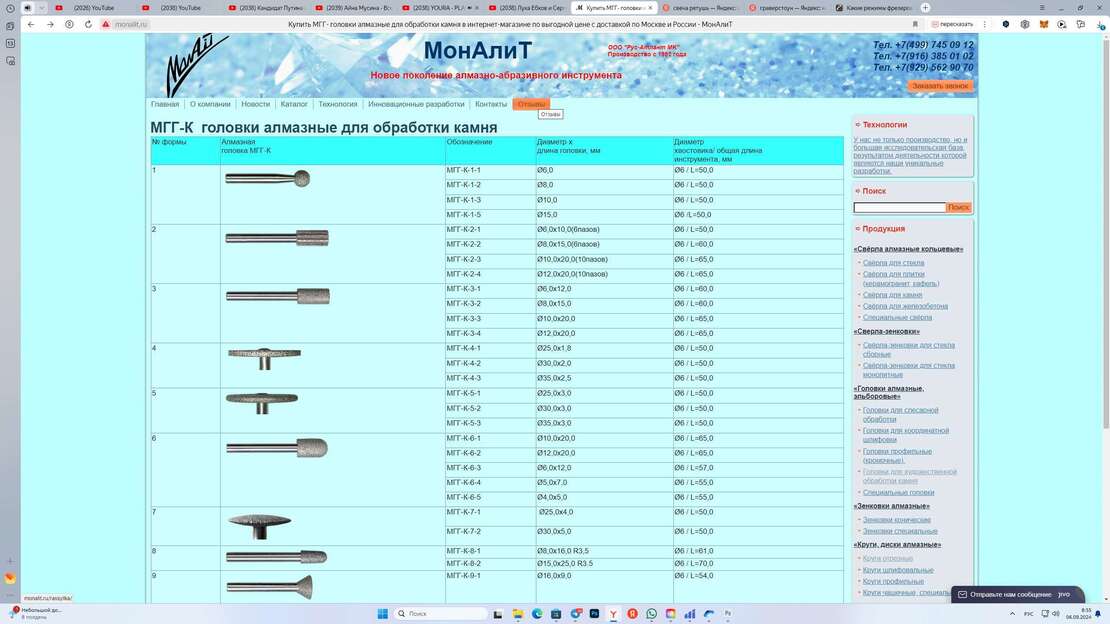Viewport: 1110px width, 624px height.
Task: Open the Отзывы navigation tab
Action: pyautogui.click(x=531, y=104)
